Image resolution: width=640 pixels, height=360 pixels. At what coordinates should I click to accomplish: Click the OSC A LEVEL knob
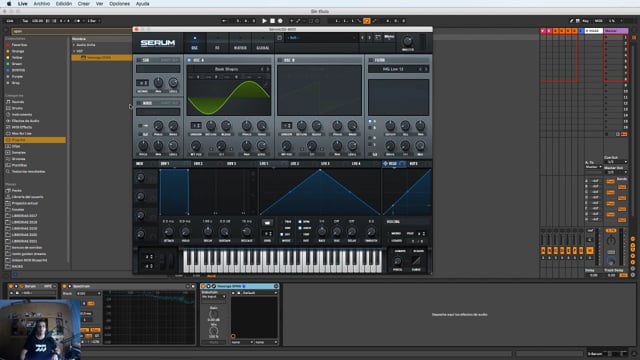262,146
